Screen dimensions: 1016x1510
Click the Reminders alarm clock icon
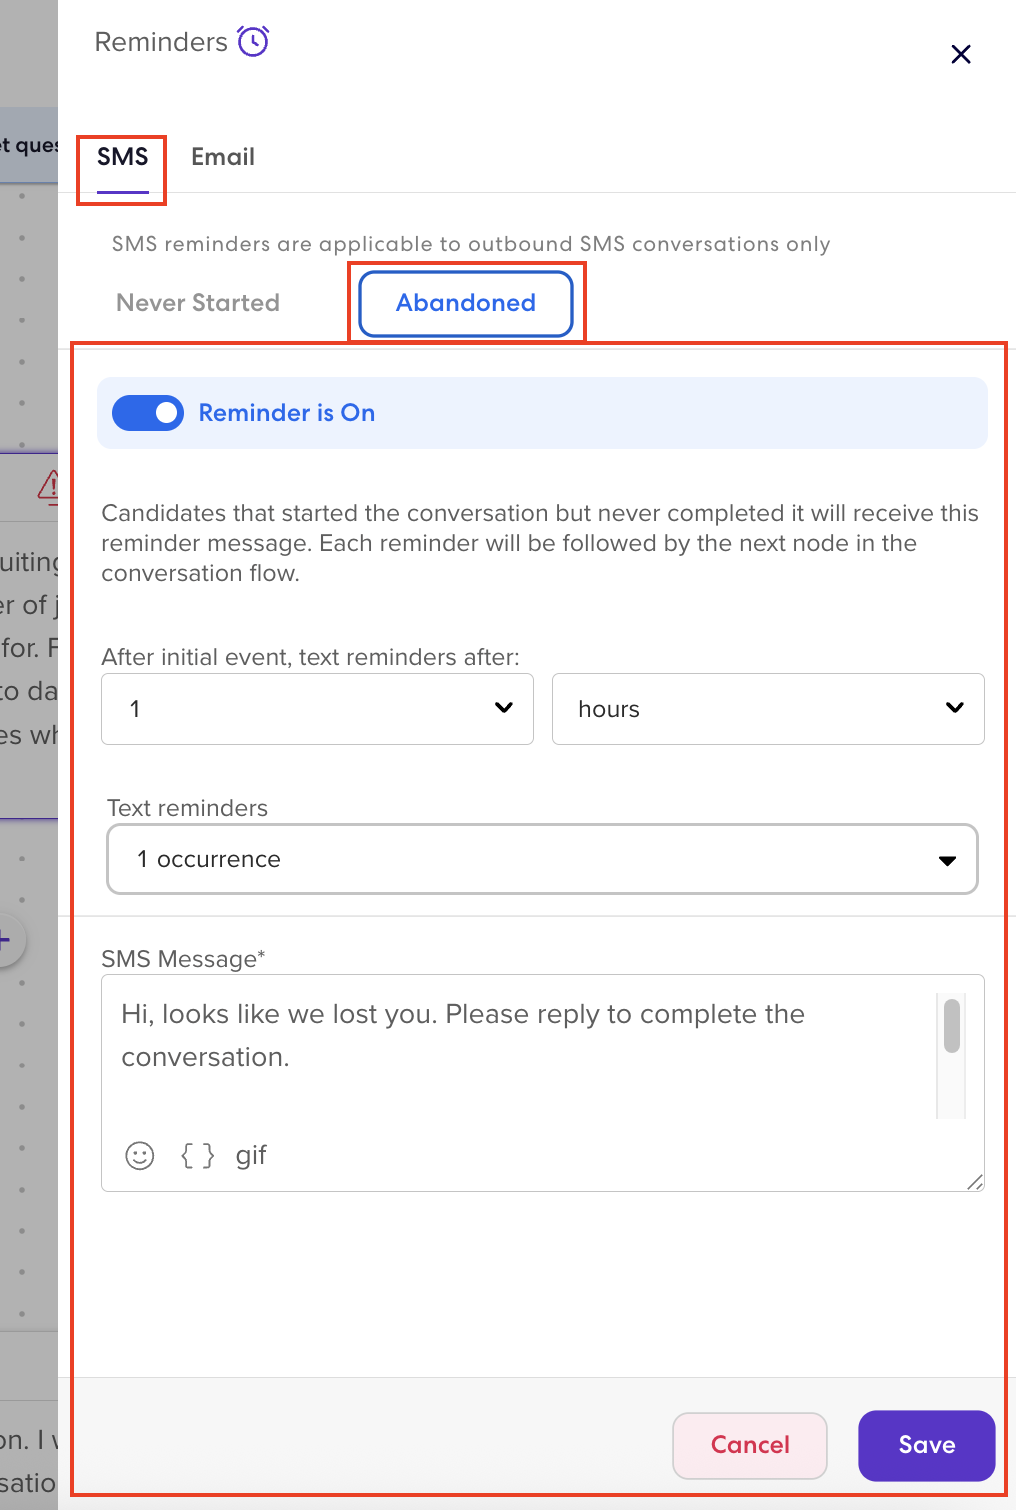253,41
